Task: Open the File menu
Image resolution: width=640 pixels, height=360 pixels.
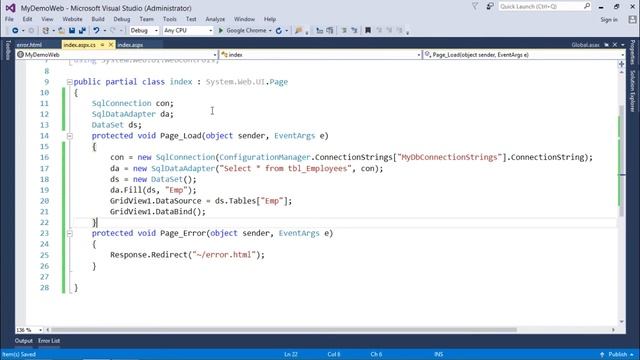Action: pos(9,19)
